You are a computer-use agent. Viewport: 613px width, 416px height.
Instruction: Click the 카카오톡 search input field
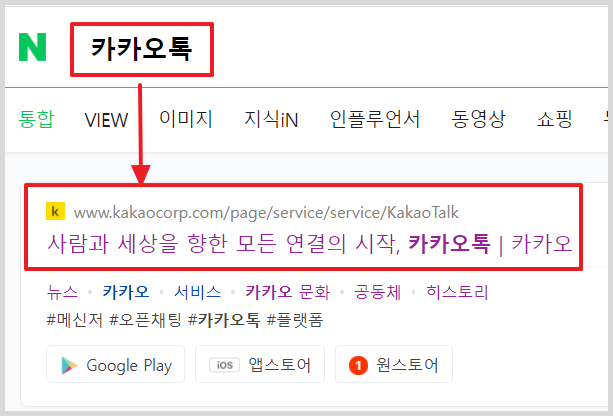click(142, 49)
